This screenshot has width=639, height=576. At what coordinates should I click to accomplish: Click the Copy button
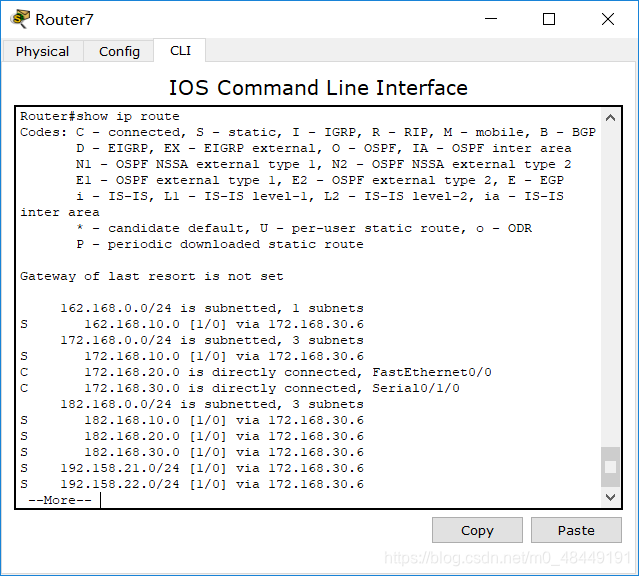click(x=477, y=530)
